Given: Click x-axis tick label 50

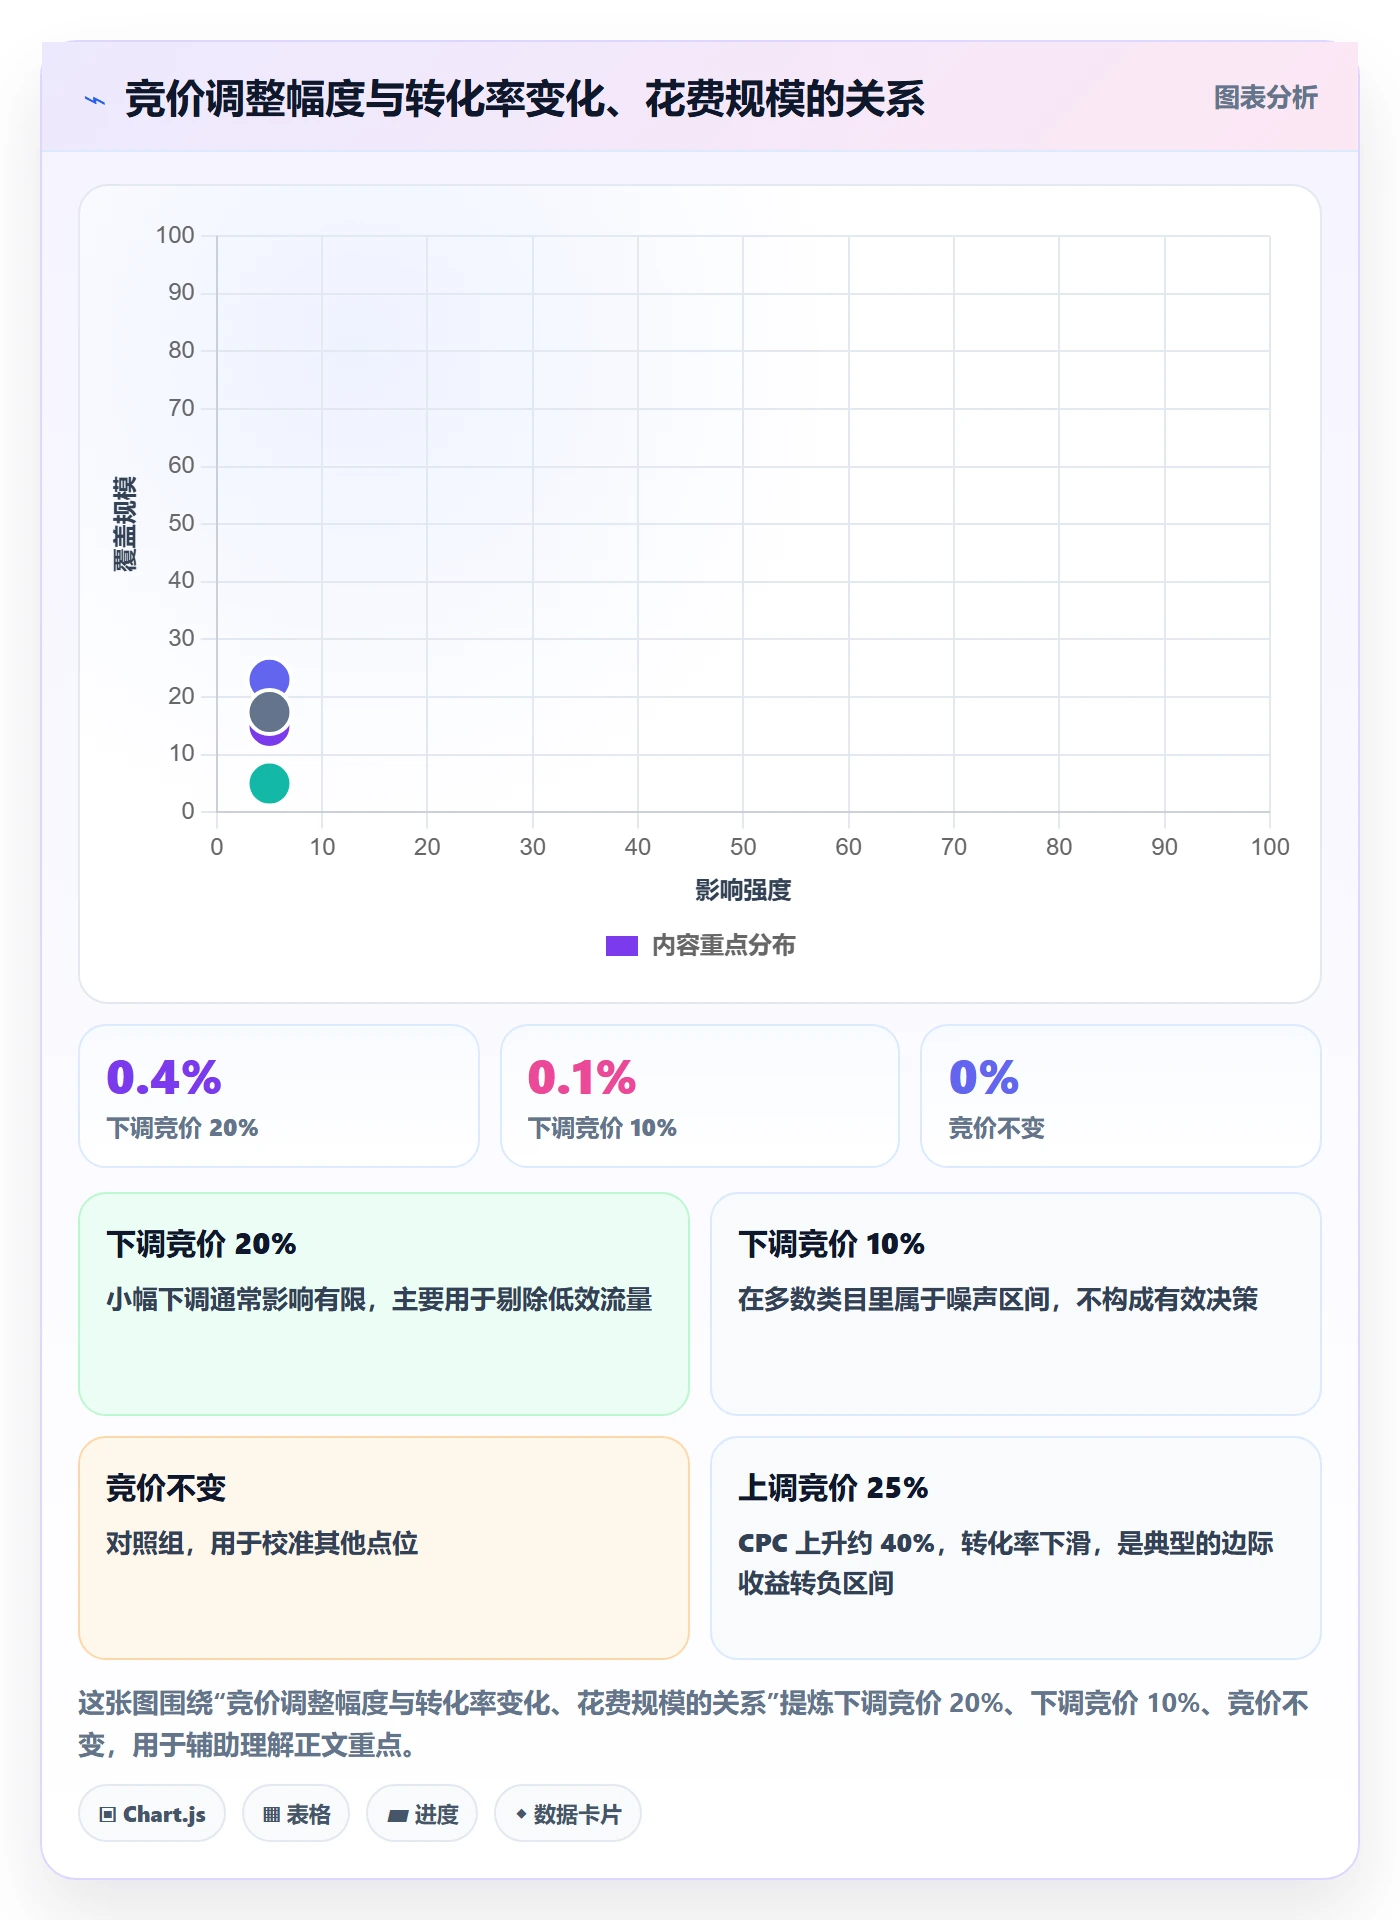Looking at the screenshot, I should tap(743, 847).
